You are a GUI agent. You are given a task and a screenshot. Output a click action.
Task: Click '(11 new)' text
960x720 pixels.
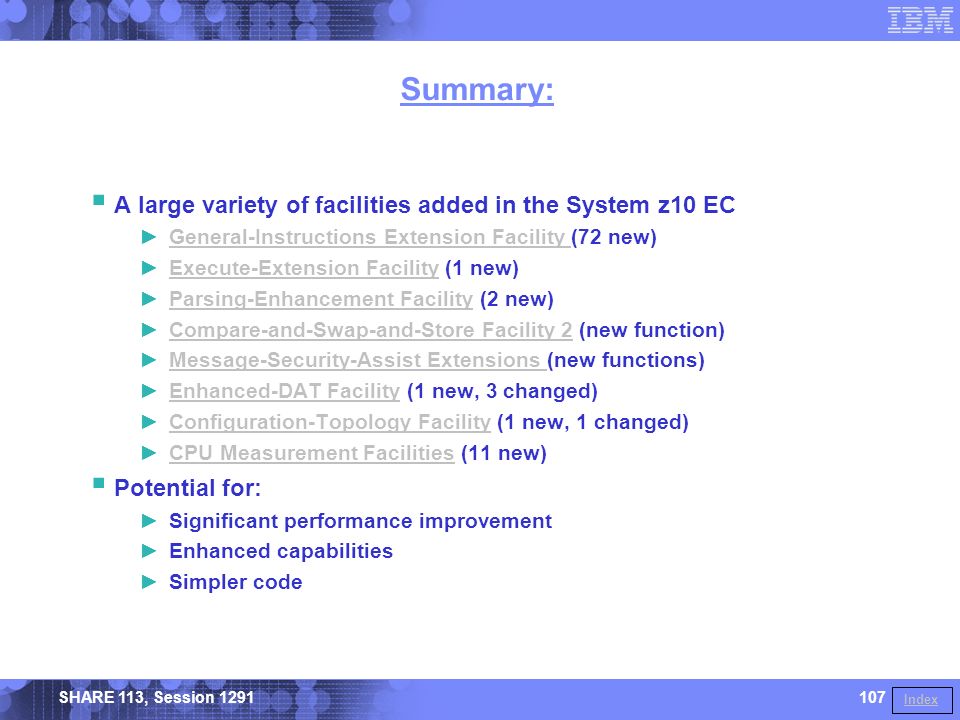[x=504, y=453]
